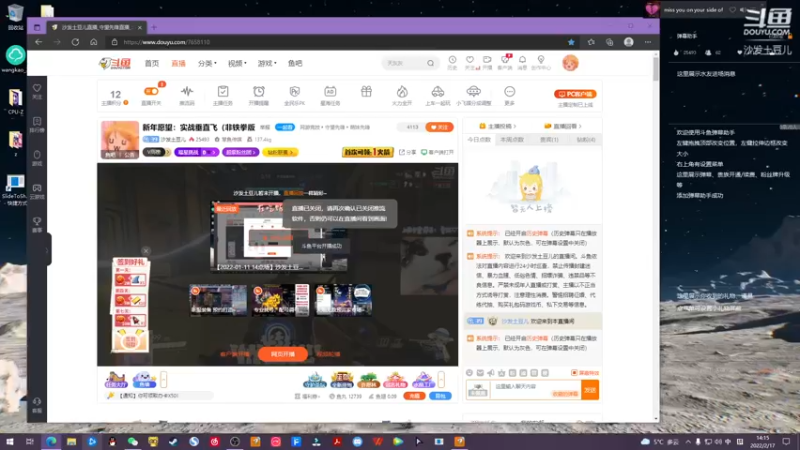Click the orange 关注 follow button
Image resolution: width=800 pixels, height=450 pixels.
tap(439, 127)
